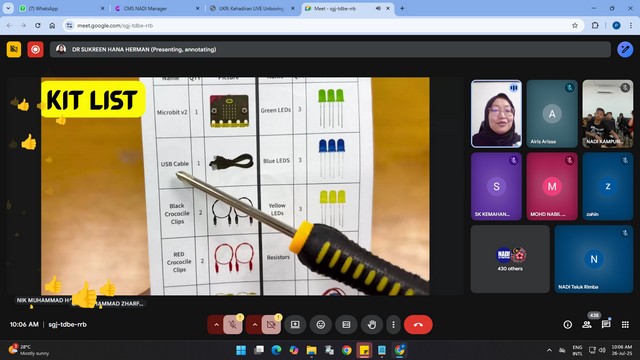Open the activities grid icon

click(625, 324)
